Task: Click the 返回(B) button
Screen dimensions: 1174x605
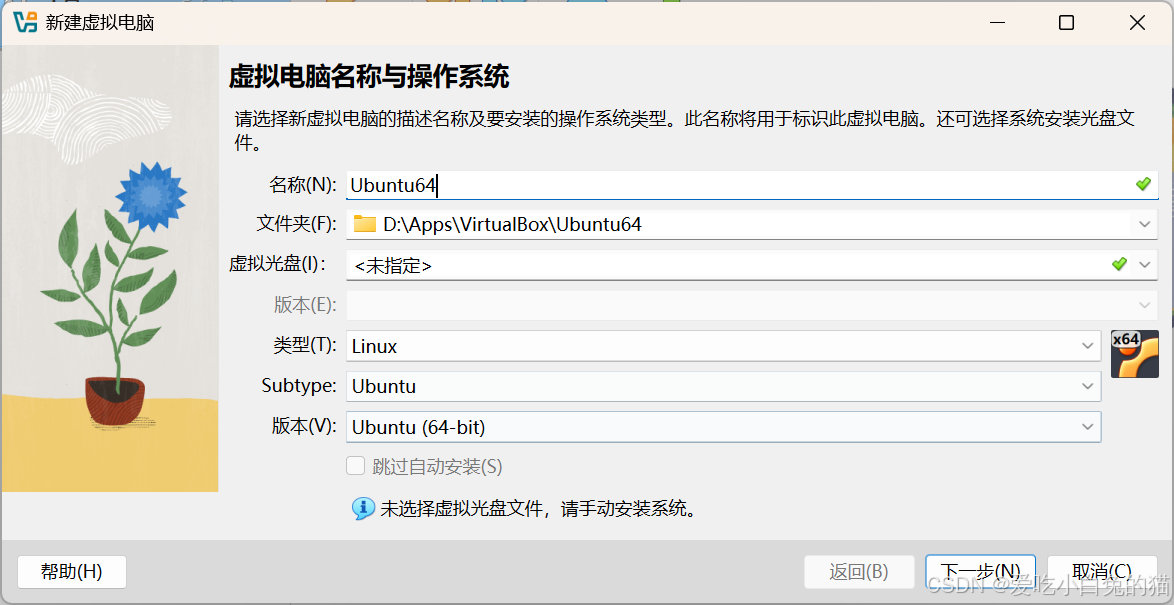Action: tap(859, 572)
